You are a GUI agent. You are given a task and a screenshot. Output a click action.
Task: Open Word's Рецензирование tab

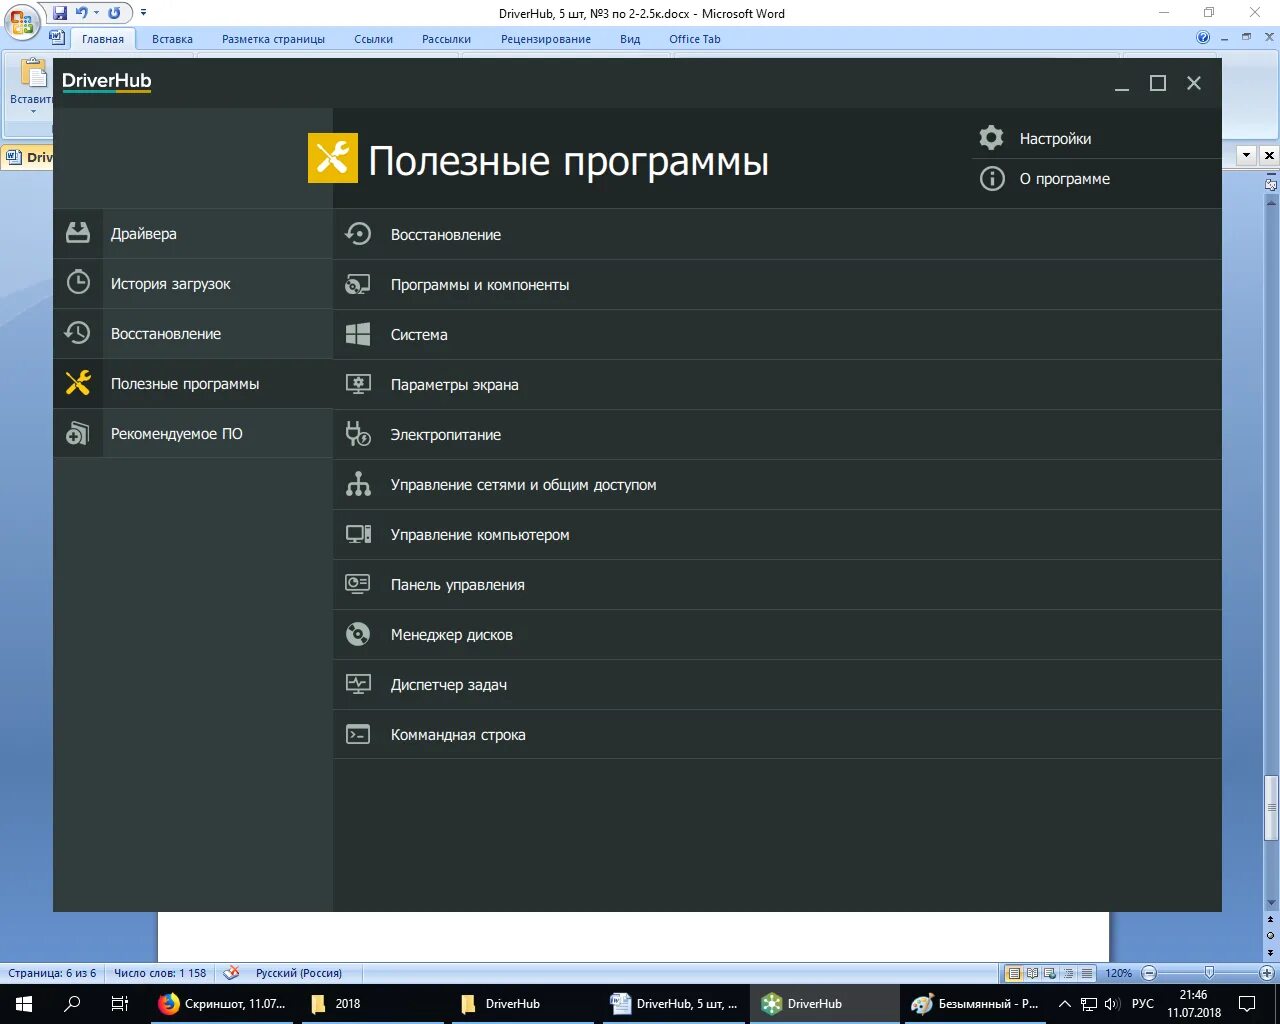[x=545, y=39]
